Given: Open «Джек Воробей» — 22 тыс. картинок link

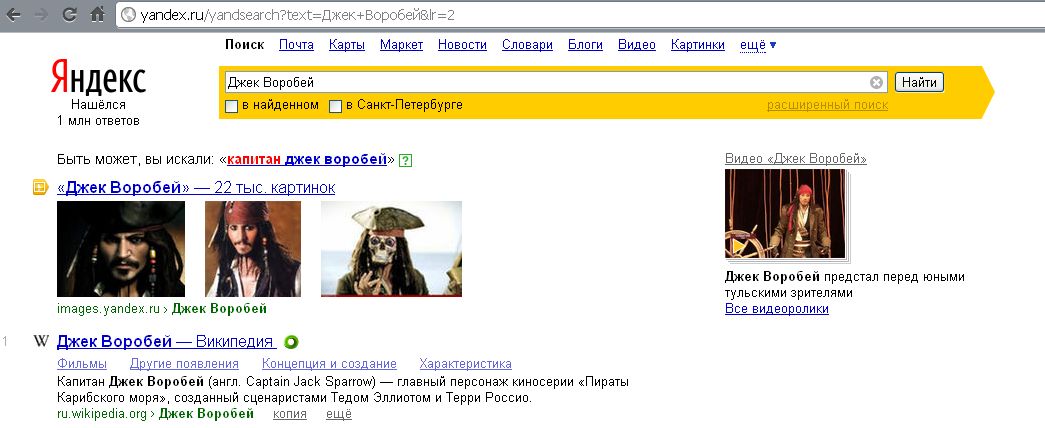Looking at the screenshot, I should tap(196, 187).
